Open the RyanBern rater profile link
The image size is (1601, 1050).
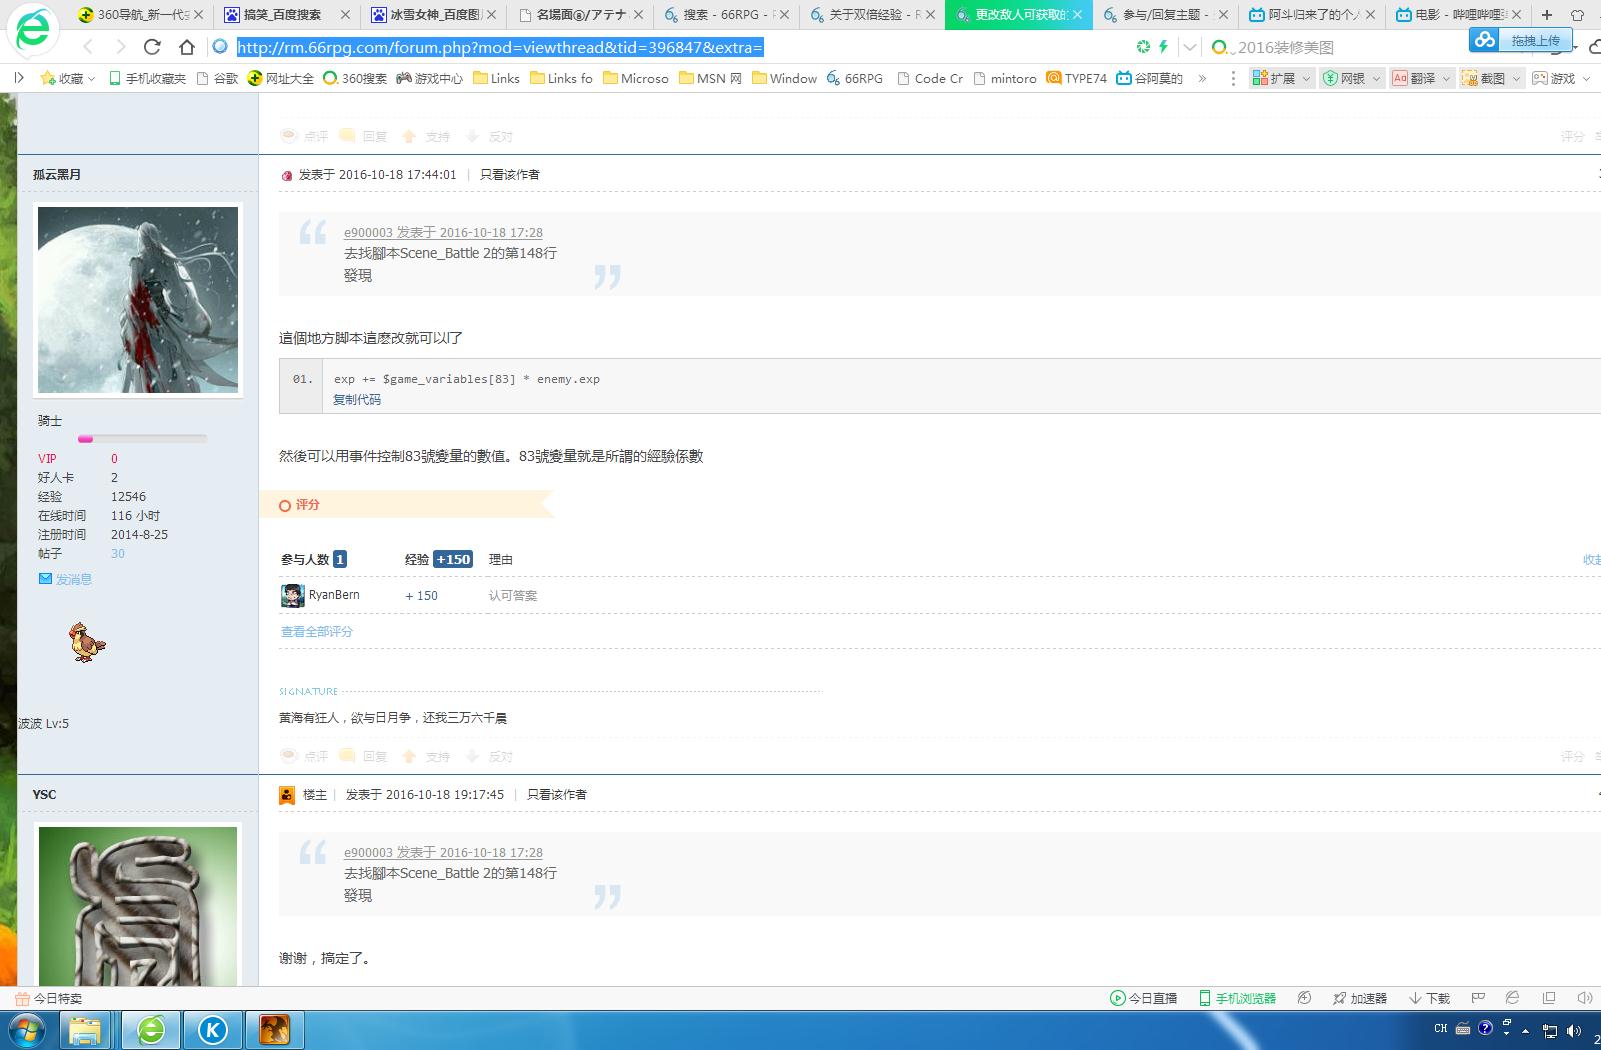tap(334, 595)
